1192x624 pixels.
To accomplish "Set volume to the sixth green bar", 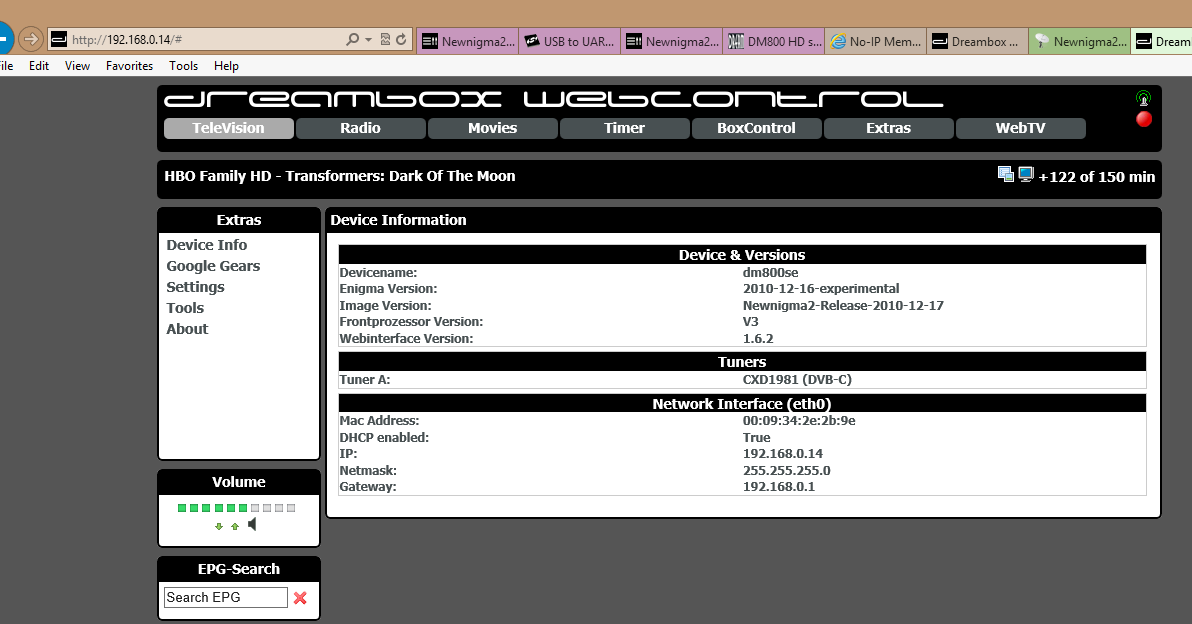I will point(243,508).
